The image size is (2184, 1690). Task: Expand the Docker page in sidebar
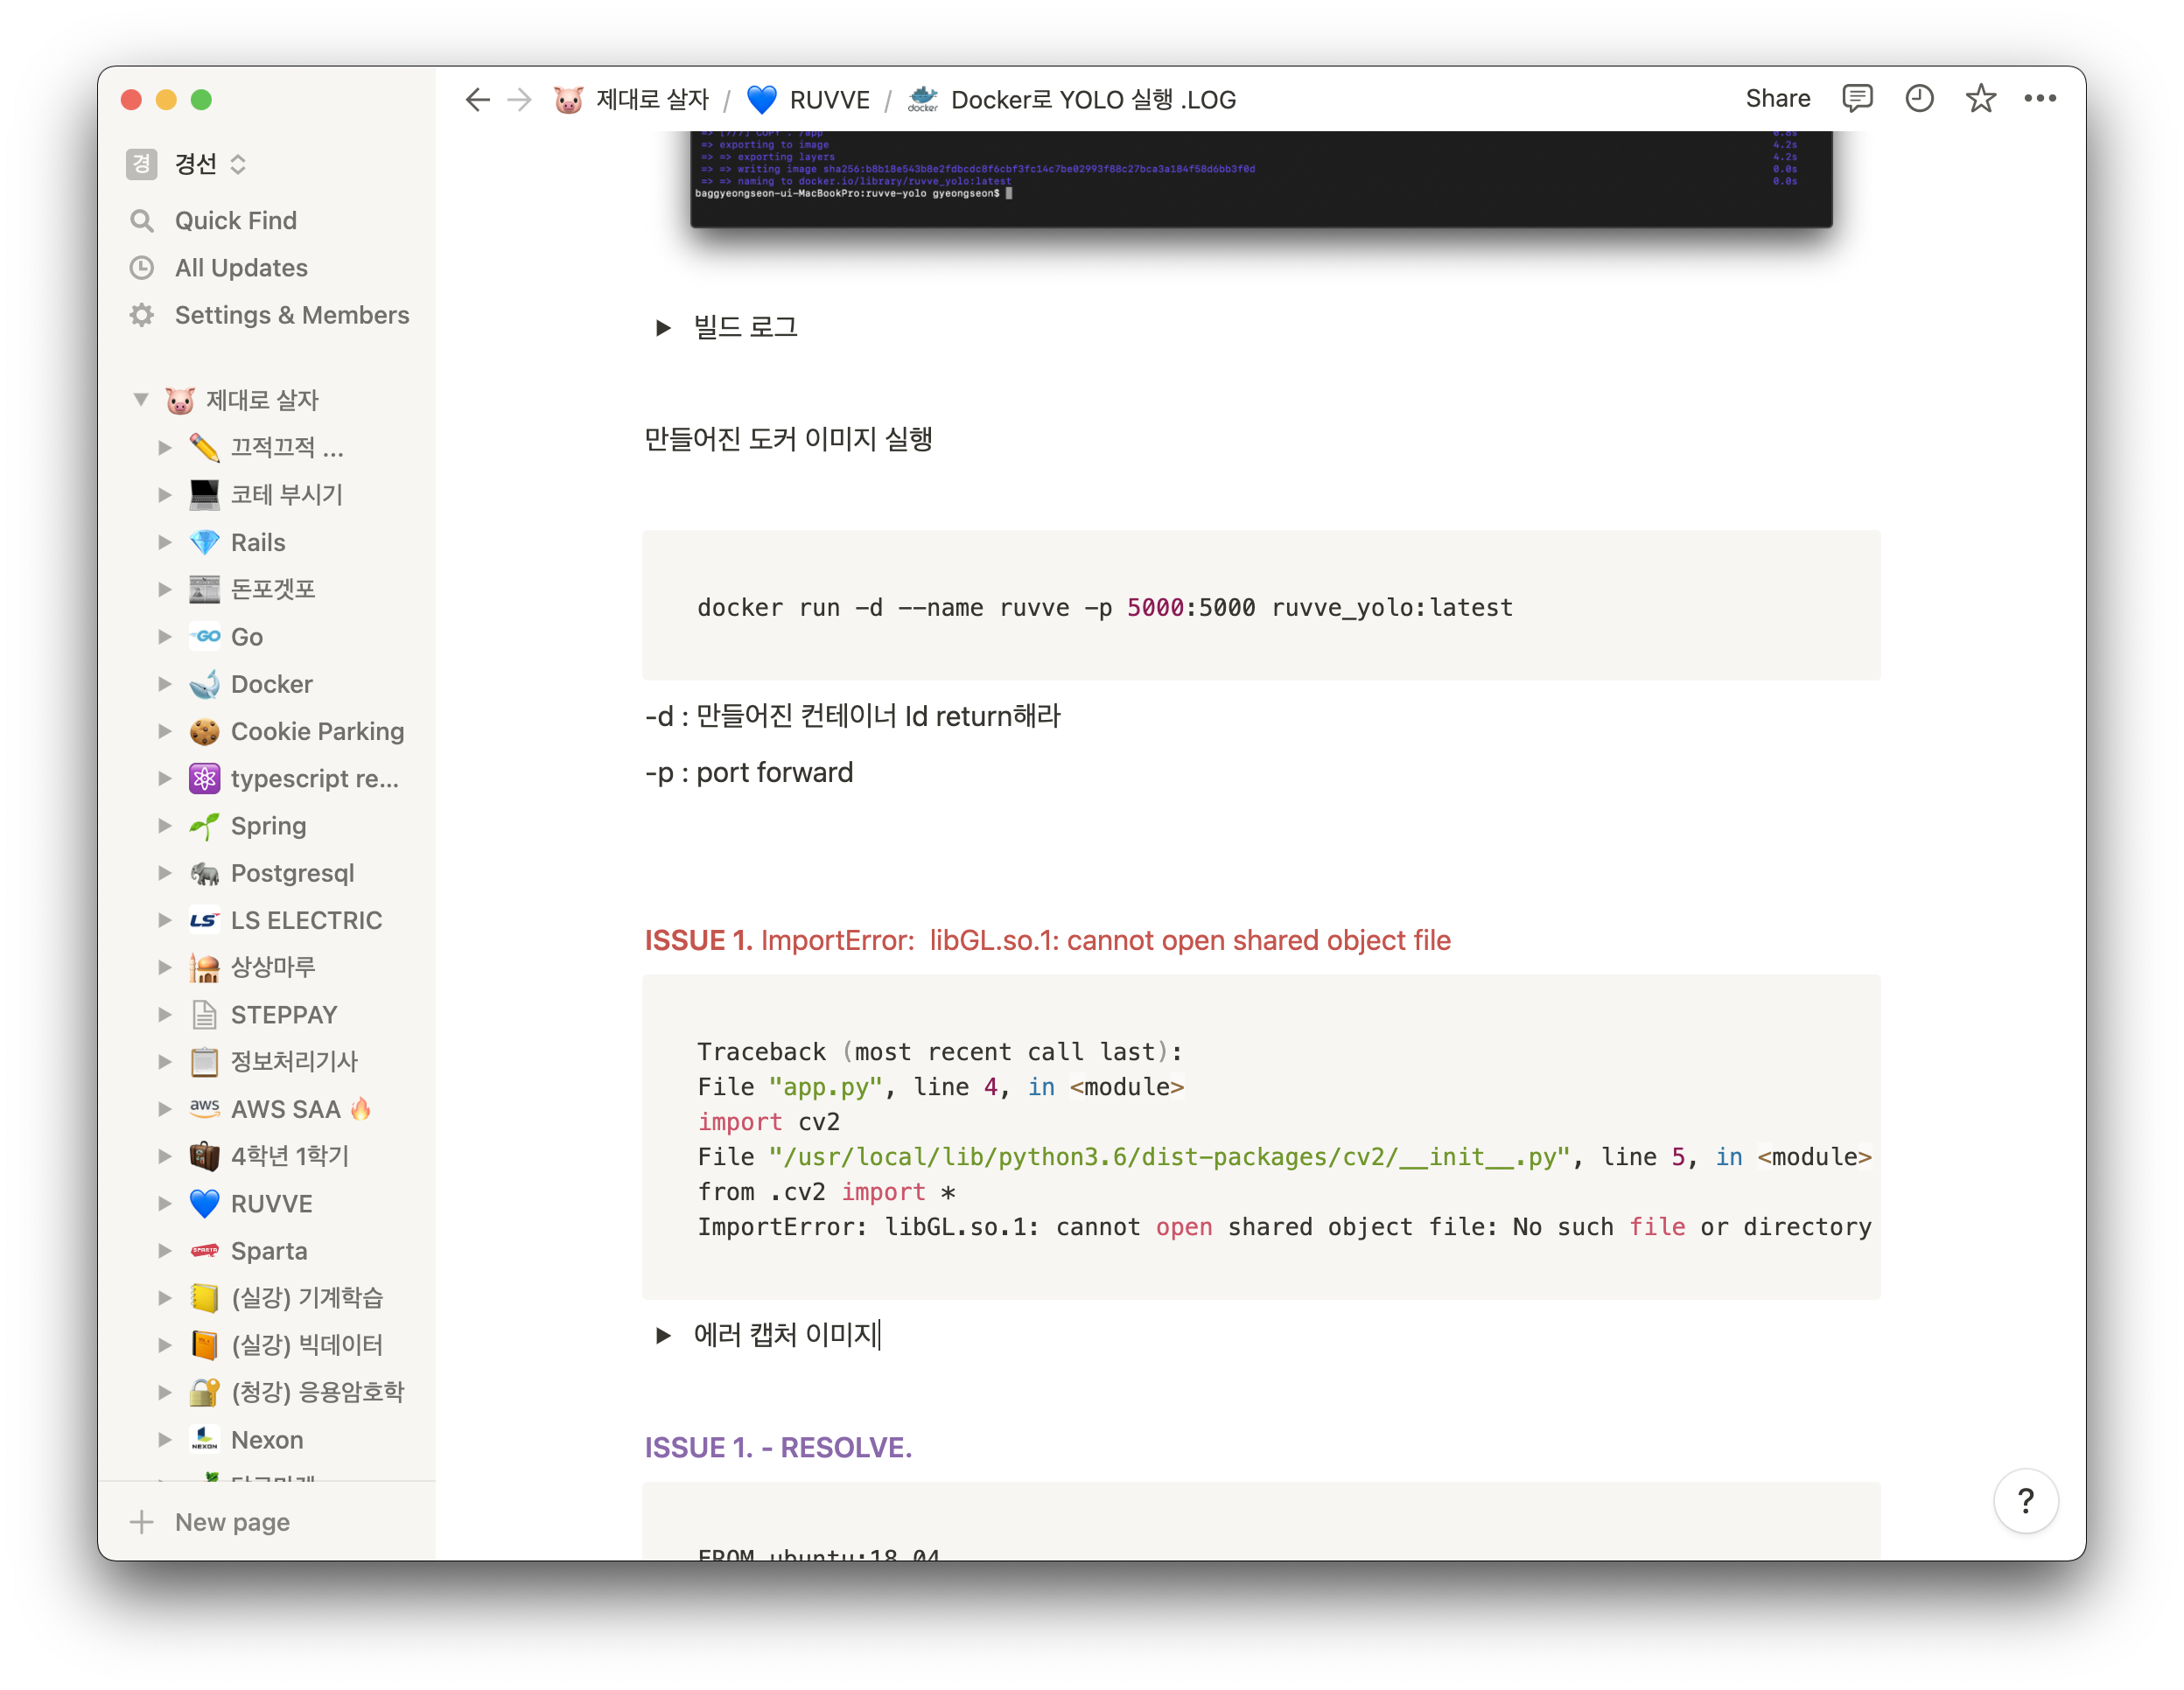coord(165,684)
